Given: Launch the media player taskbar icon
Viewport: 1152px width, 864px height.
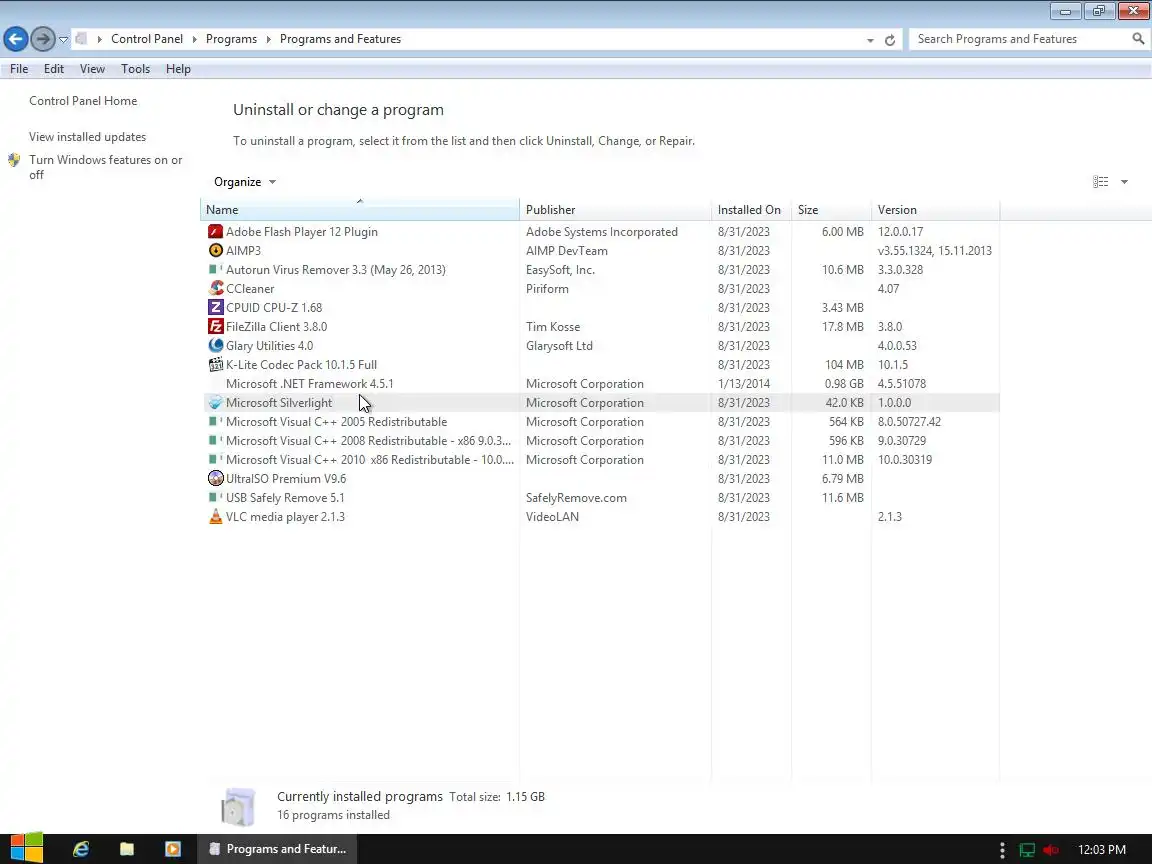Looking at the screenshot, I should (x=173, y=849).
